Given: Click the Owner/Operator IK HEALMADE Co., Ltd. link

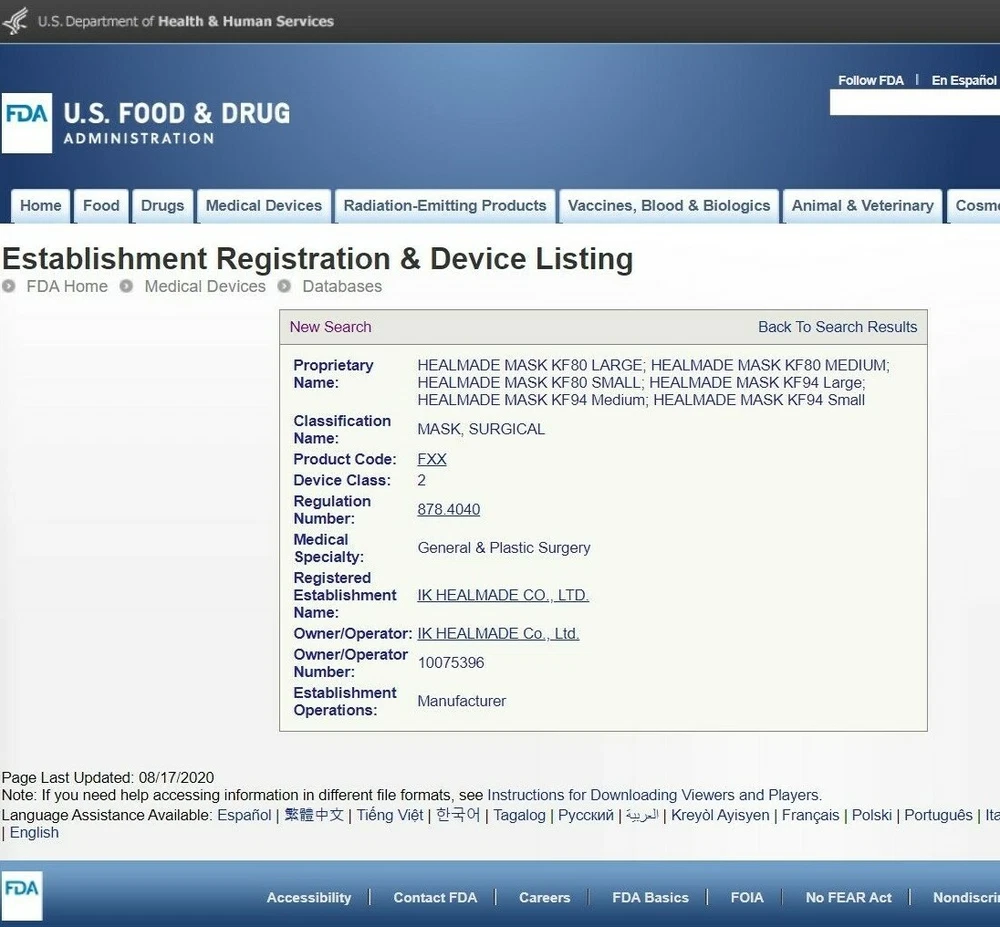Looking at the screenshot, I should (498, 633).
